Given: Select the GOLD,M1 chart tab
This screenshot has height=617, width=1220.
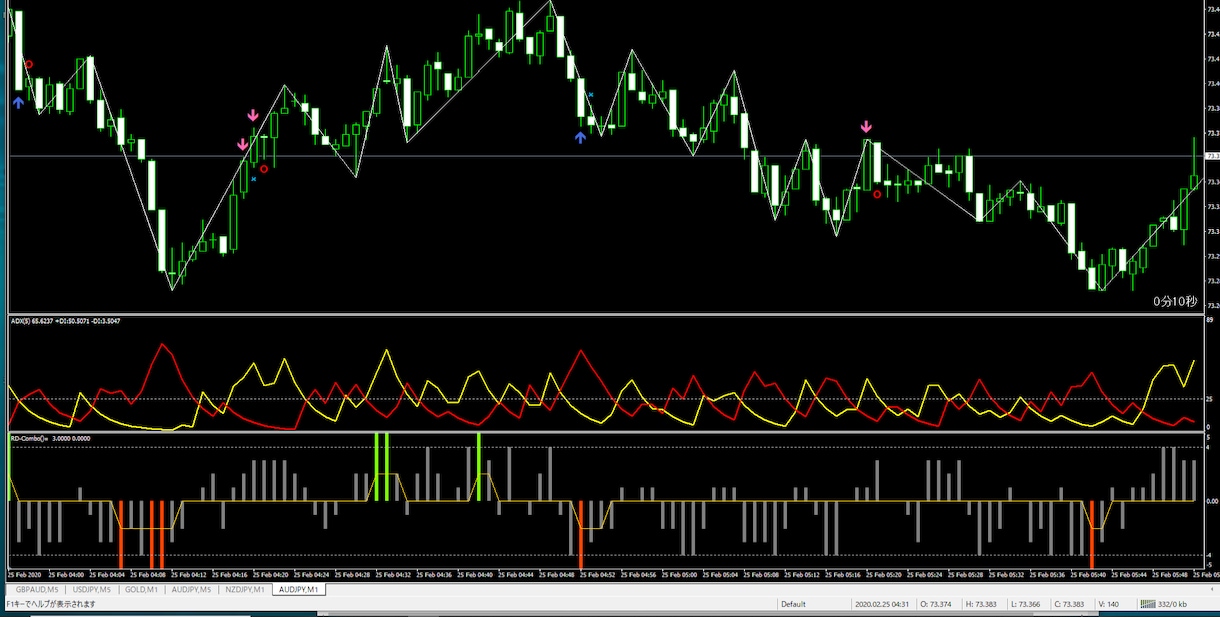Looking at the screenshot, I should (142, 590).
